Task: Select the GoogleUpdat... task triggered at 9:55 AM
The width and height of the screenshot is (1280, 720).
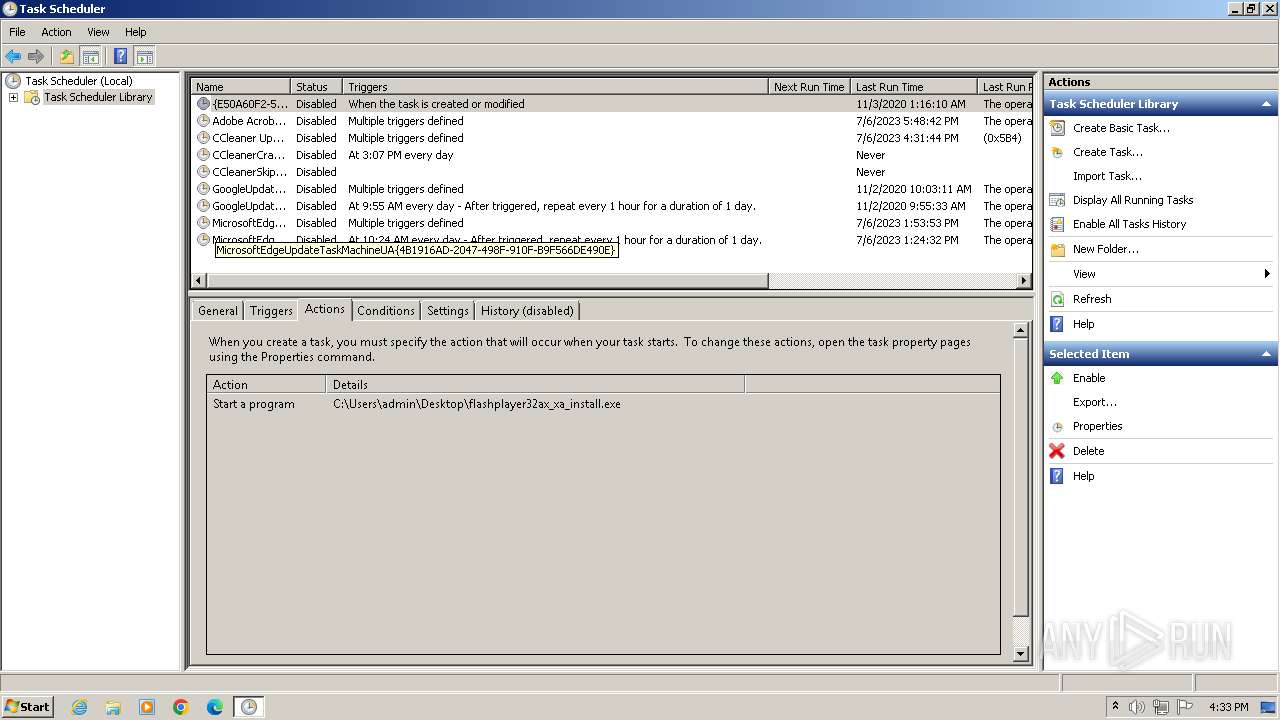Action: pyautogui.click(x=611, y=206)
